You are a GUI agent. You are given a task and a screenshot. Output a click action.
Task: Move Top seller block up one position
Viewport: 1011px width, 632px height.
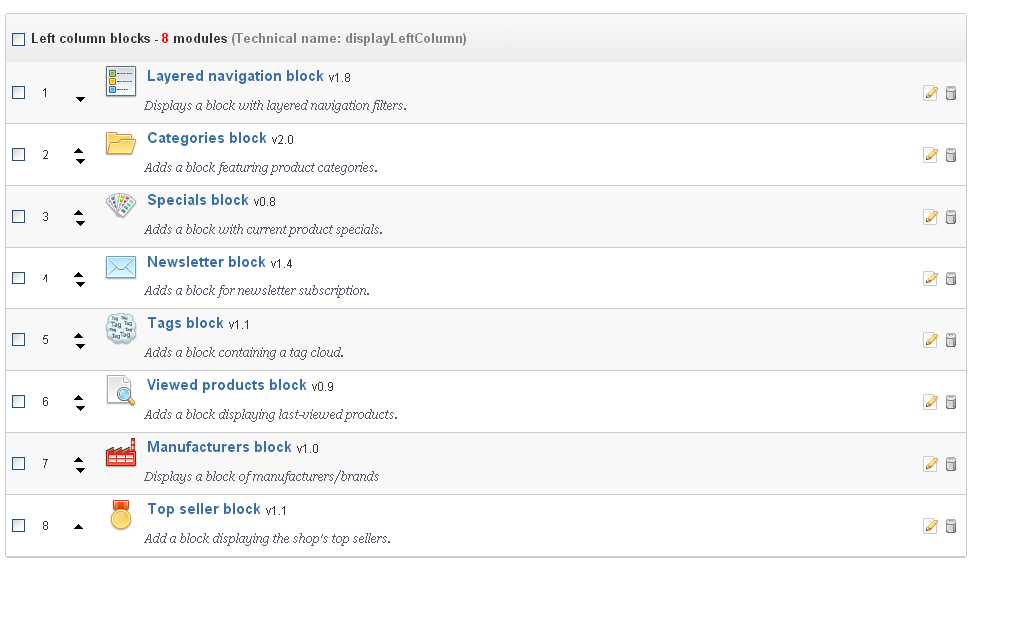pos(79,527)
